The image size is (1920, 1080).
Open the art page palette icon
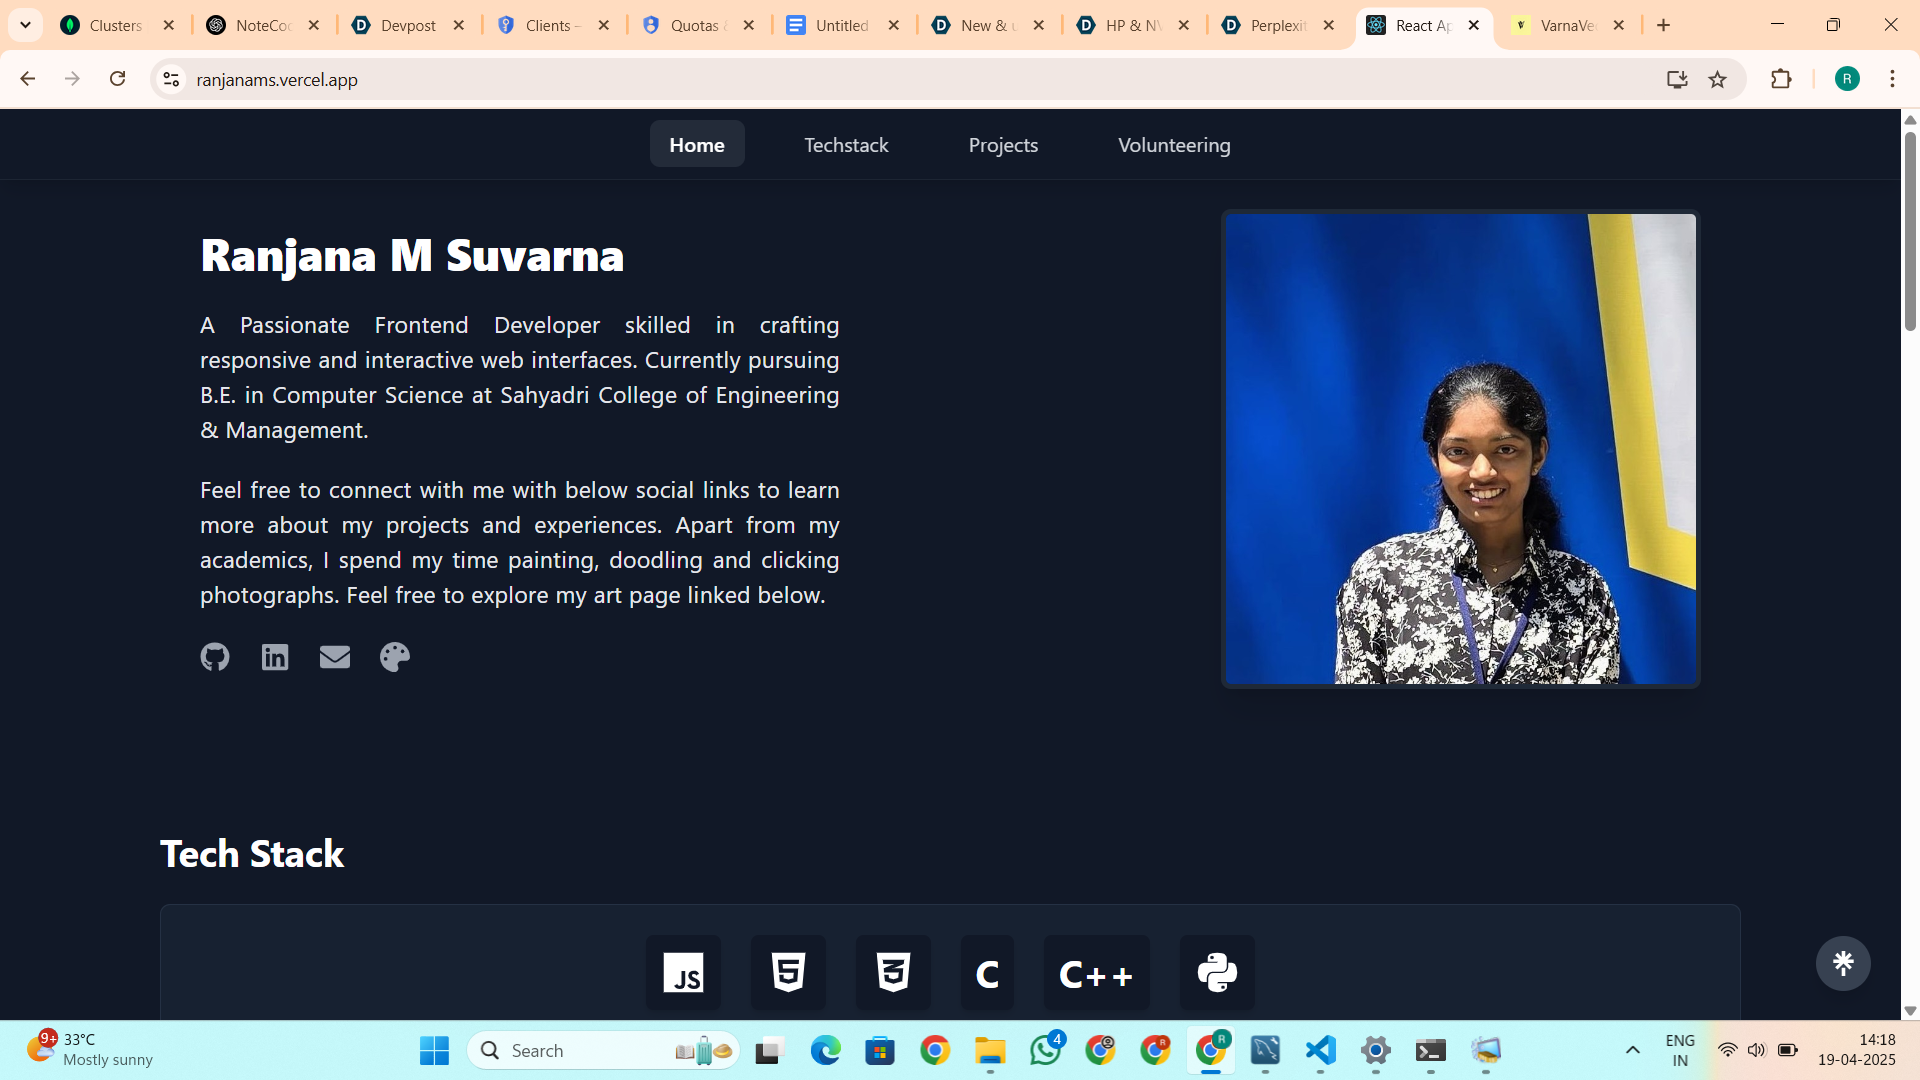395,657
